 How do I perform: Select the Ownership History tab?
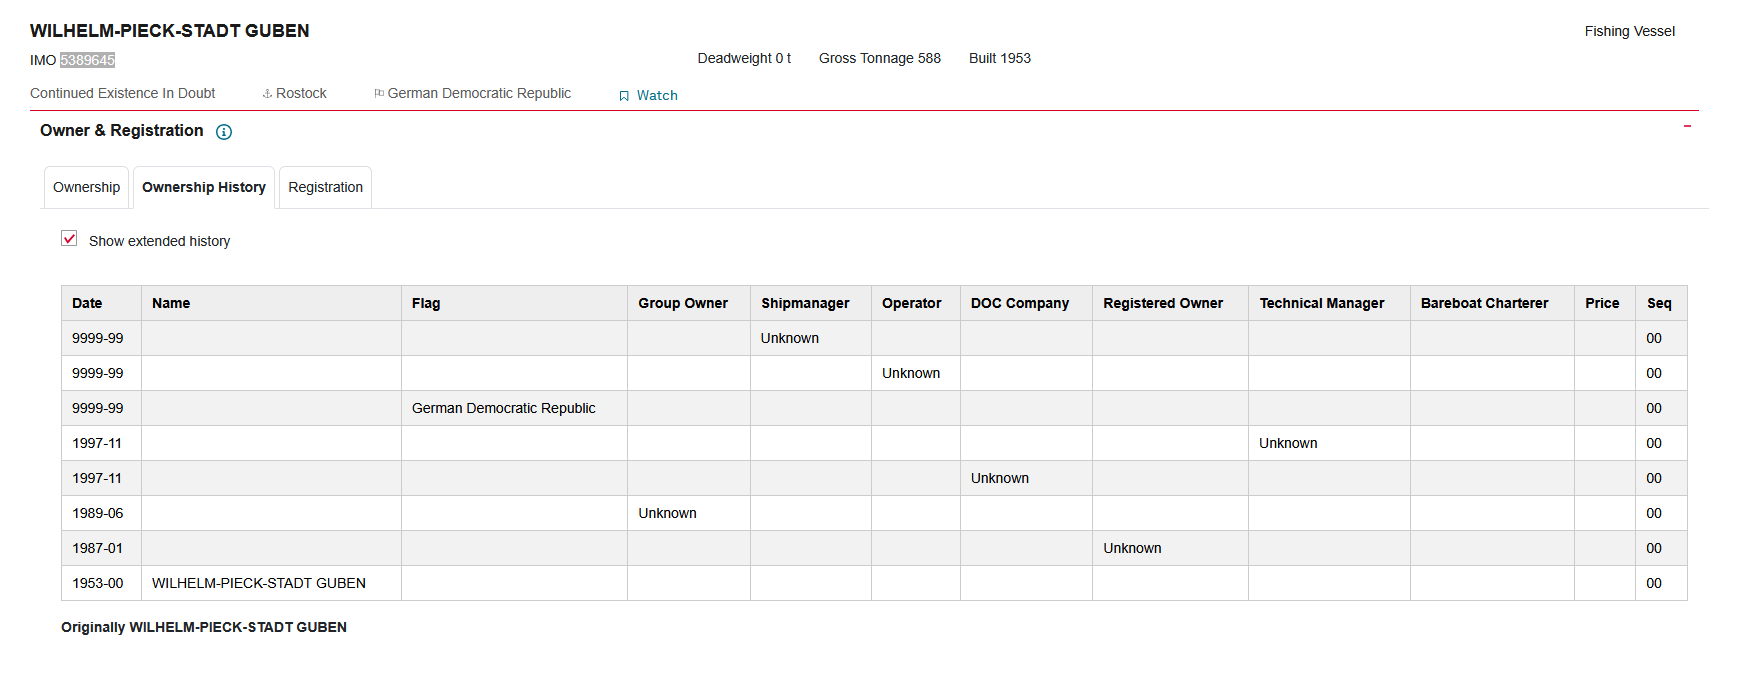204,187
